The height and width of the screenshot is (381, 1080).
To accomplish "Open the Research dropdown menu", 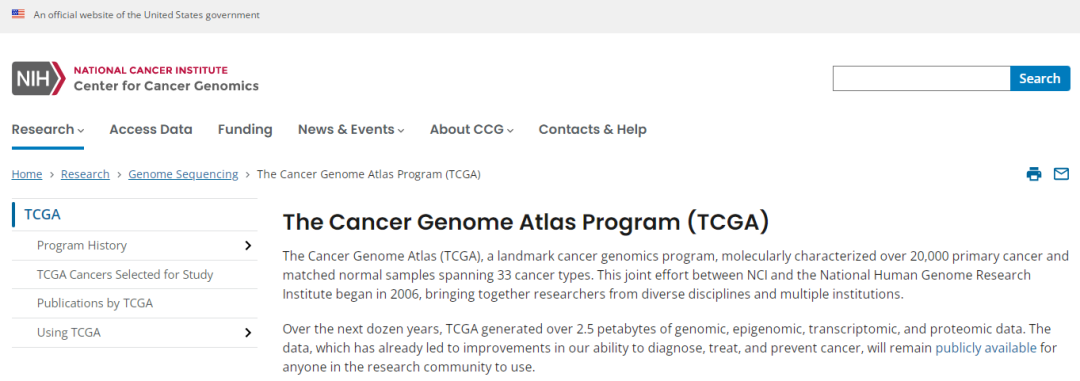I will [x=48, y=130].
